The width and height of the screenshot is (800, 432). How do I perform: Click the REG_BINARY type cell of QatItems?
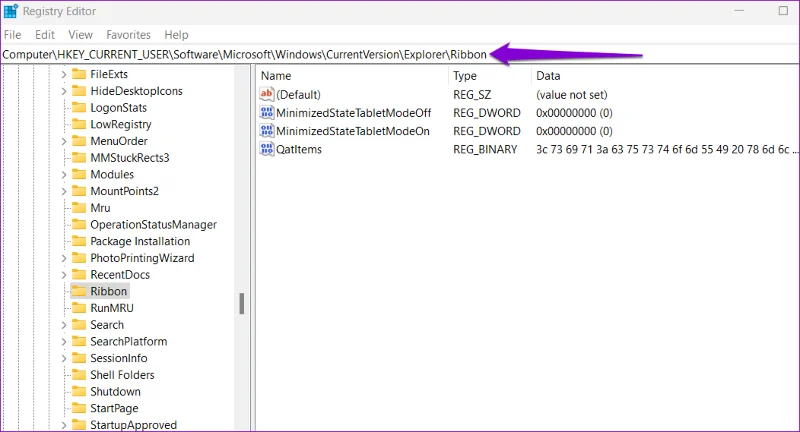pyautogui.click(x=485, y=149)
